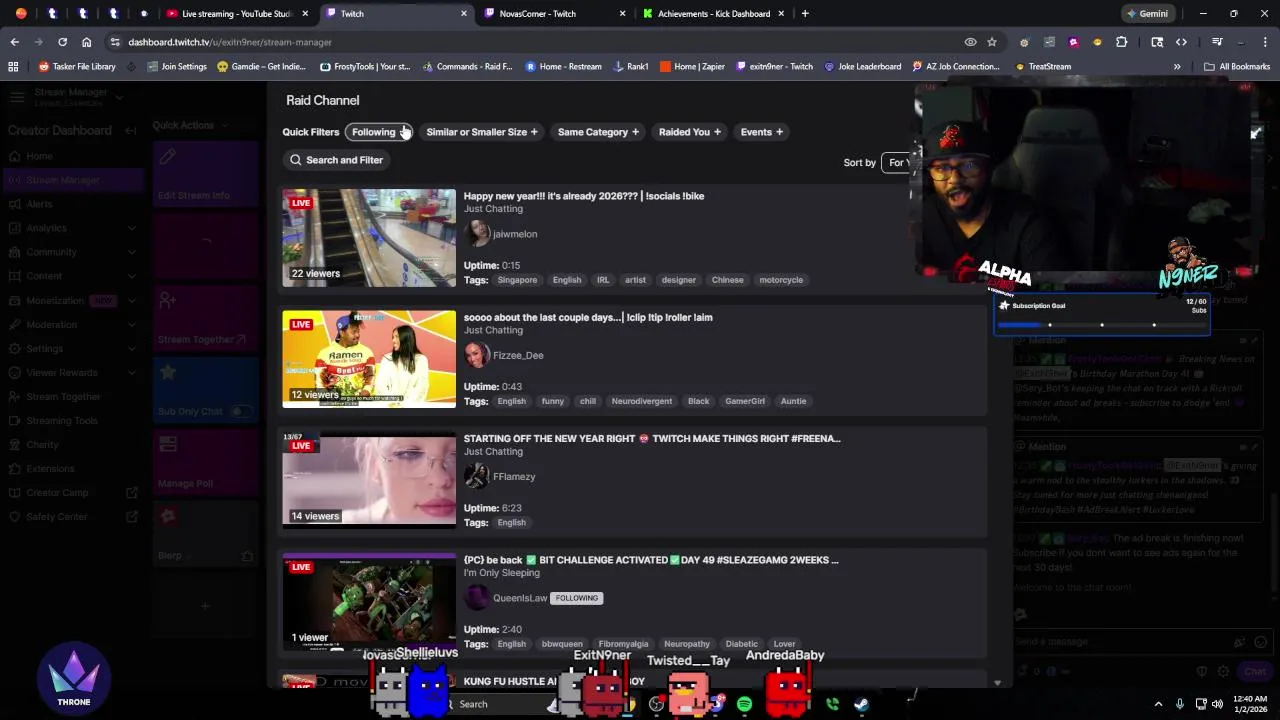Screen dimensions: 1280x720
Task: Enable the Similar or Smaller Size filter
Action: pyautogui.click(x=482, y=132)
